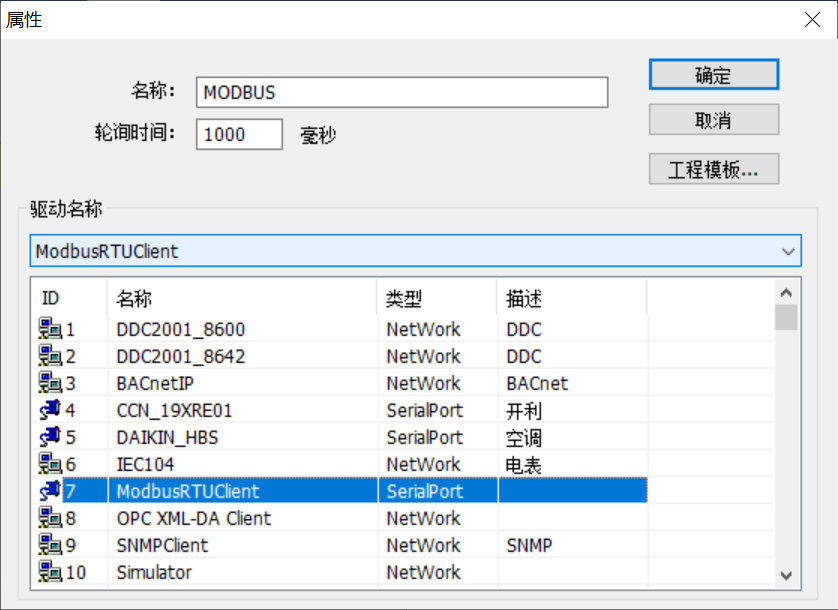This screenshot has width=838, height=610.
Task: Click the driver list scrollbar thumb
Action: coord(786,318)
